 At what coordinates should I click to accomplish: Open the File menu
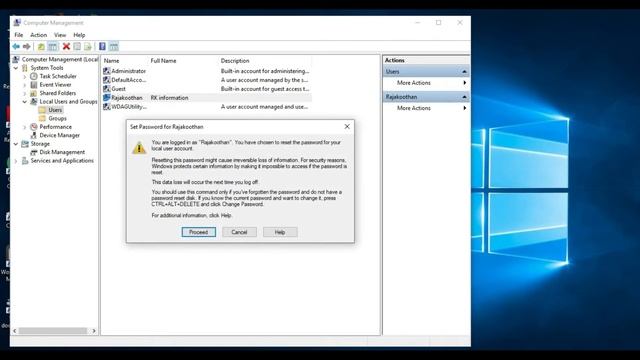click(19, 35)
